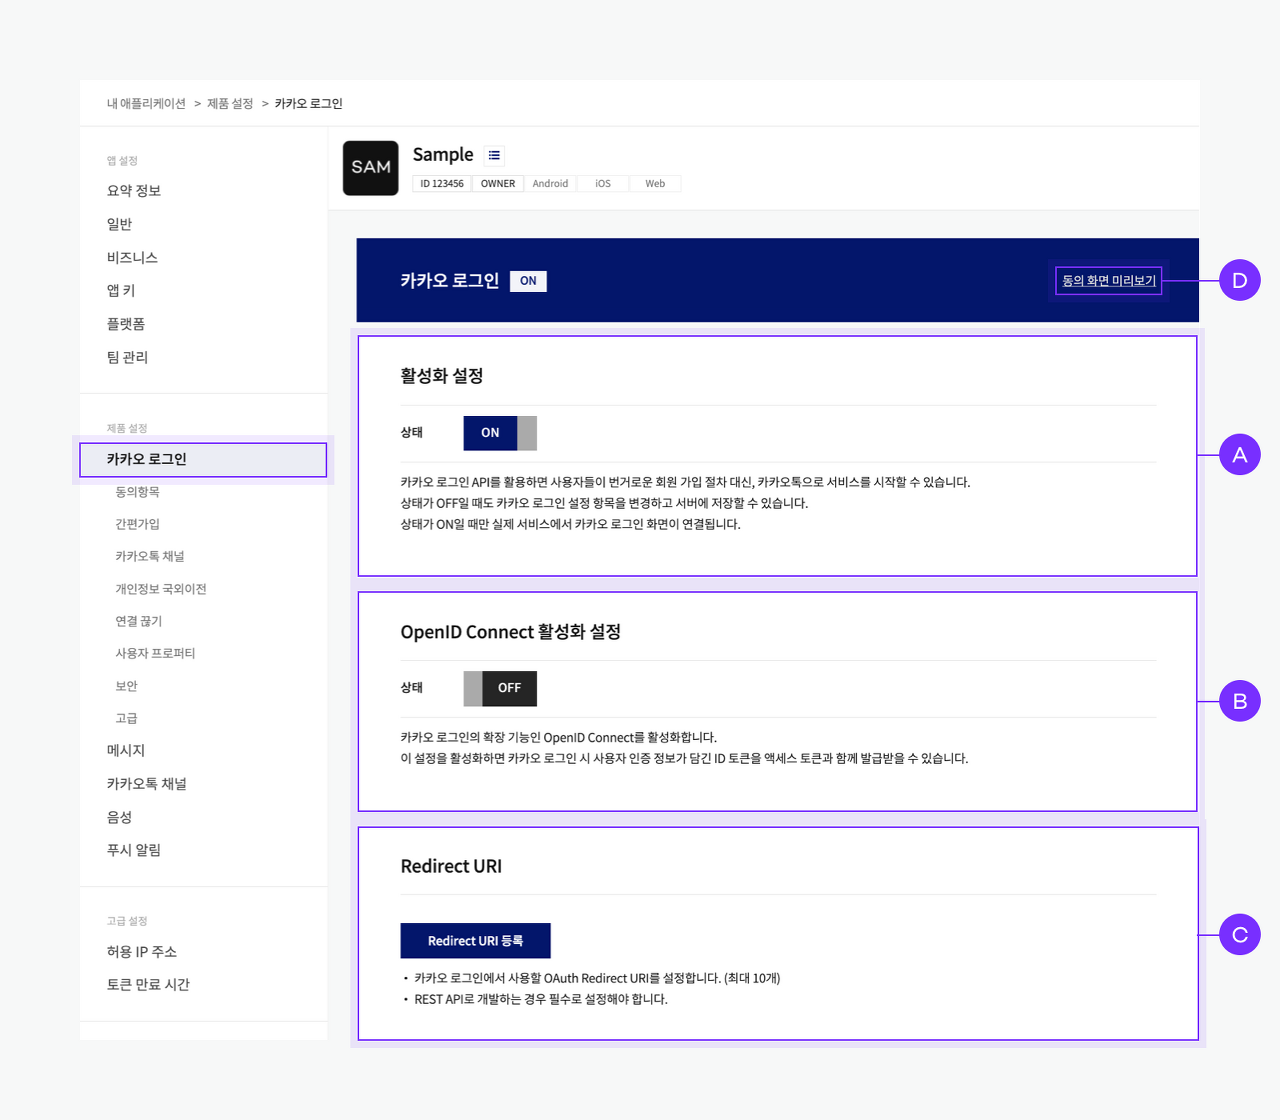Screen dimensions: 1280x1120
Task: Click the 앱 설정 sidebar group label
Action: pos(122,161)
